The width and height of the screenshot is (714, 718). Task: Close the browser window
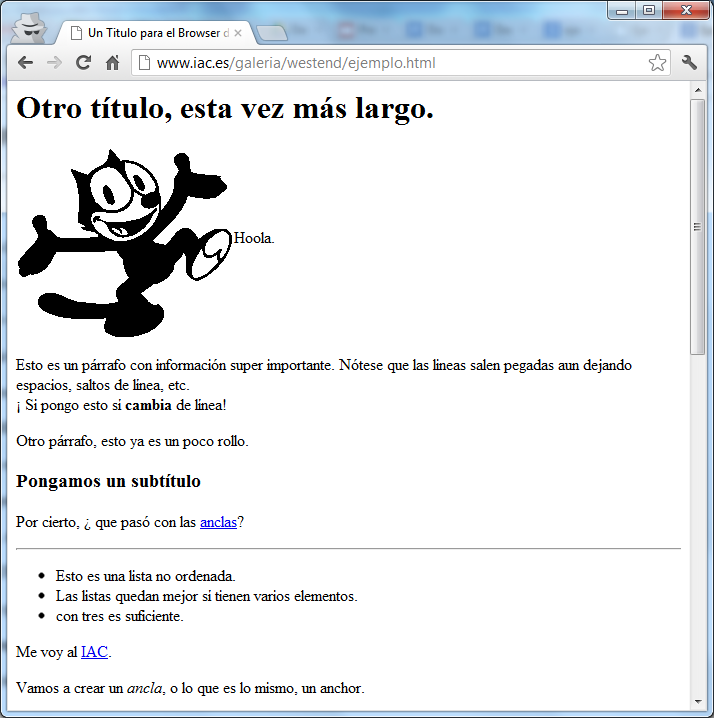(x=686, y=11)
